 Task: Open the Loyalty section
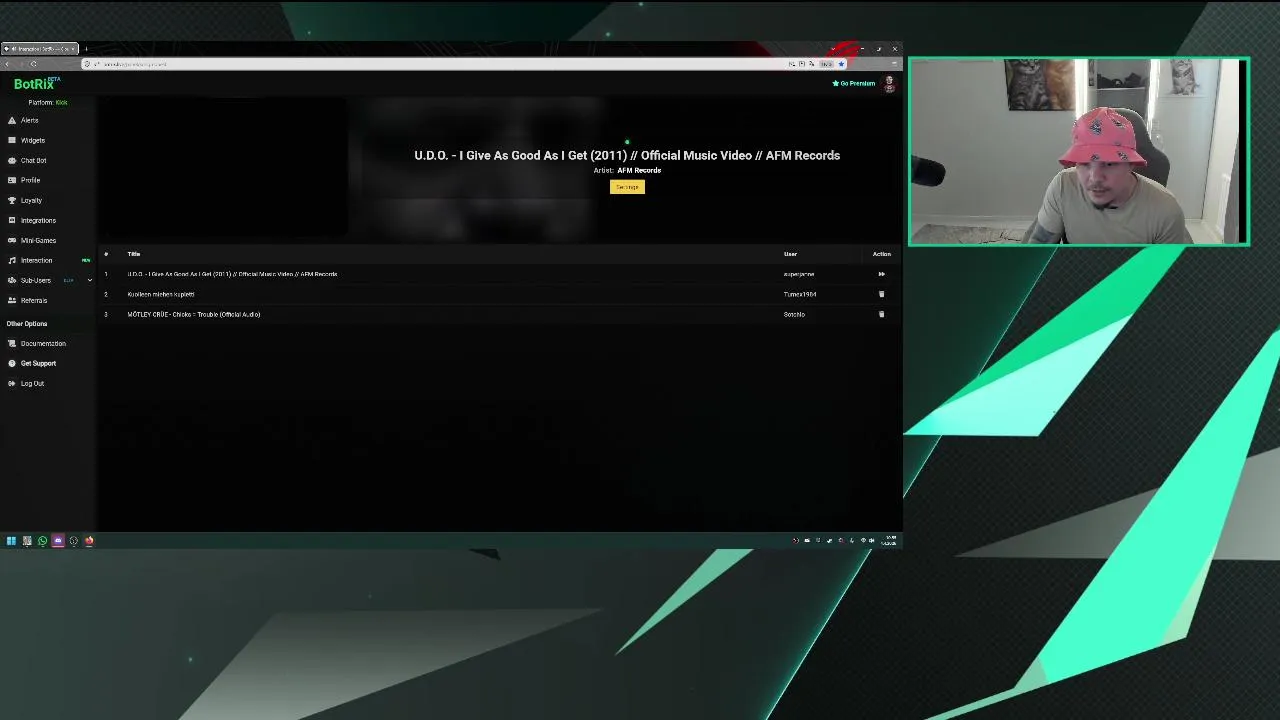click(x=31, y=200)
